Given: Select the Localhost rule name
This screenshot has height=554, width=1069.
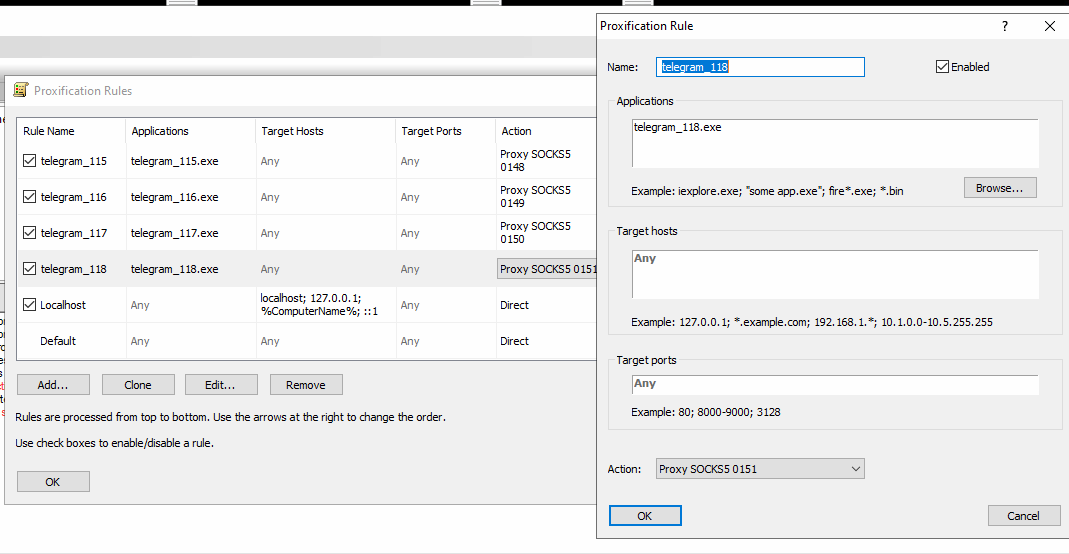Looking at the screenshot, I should [x=63, y=305].
